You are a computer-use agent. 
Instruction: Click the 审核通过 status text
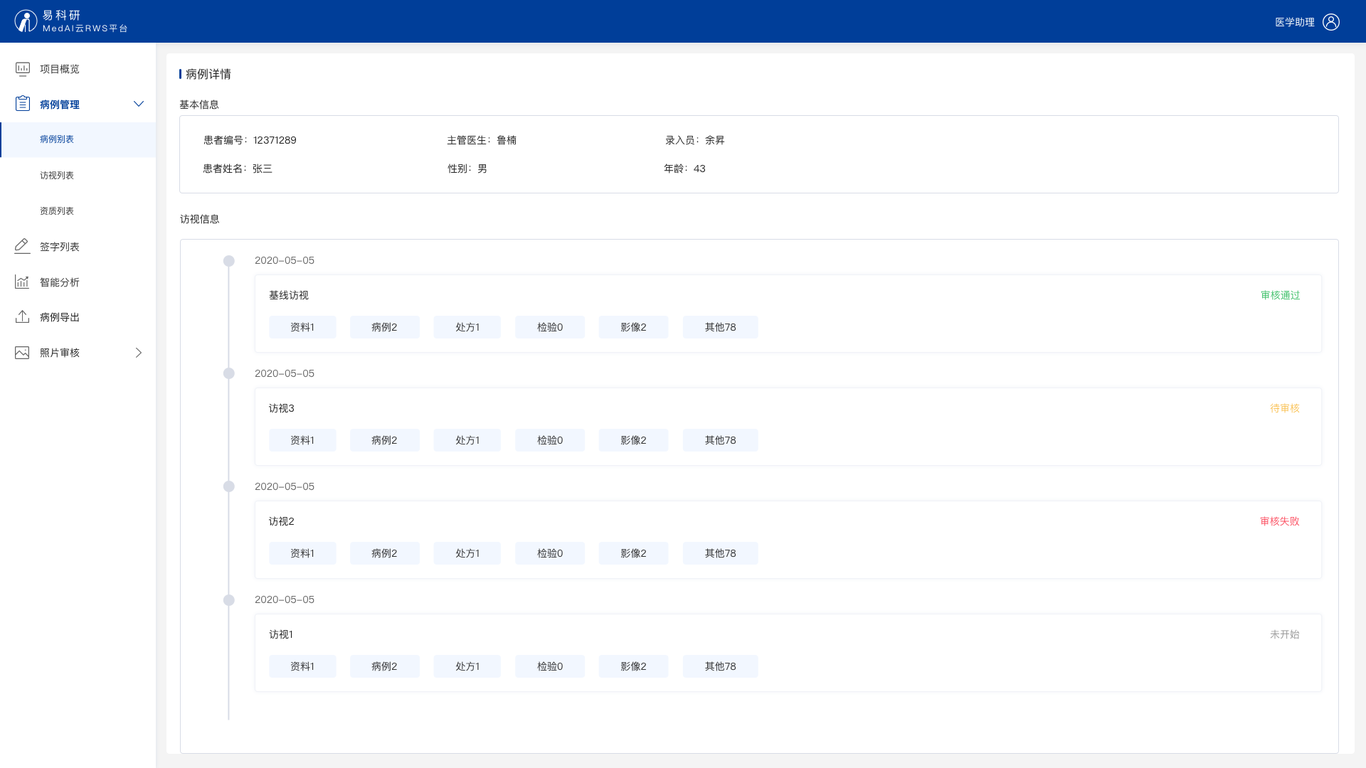tap(1280, 295)
